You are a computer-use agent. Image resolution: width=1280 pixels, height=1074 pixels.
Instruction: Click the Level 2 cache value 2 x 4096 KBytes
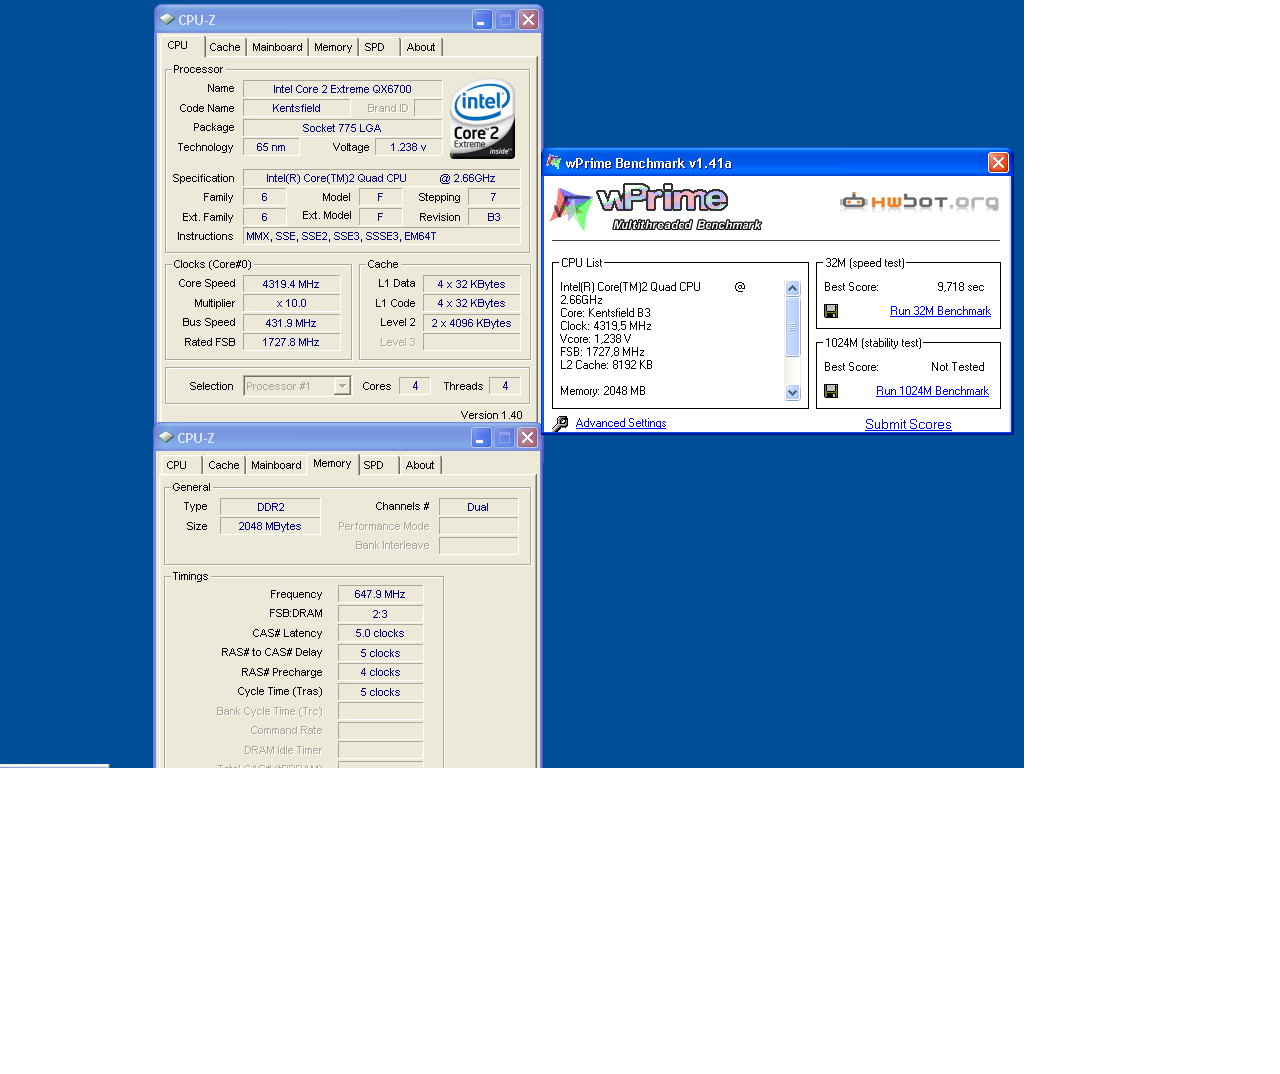(471, 323)
